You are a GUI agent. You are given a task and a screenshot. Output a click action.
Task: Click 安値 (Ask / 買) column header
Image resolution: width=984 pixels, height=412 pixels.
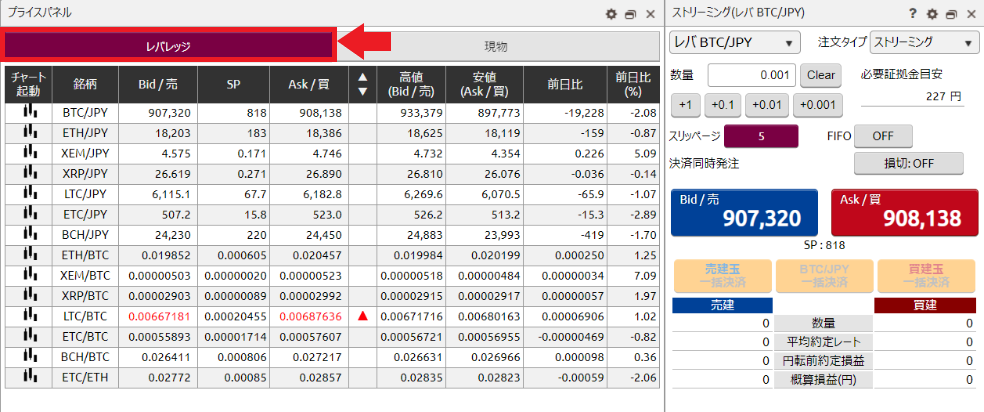(484, 85)
